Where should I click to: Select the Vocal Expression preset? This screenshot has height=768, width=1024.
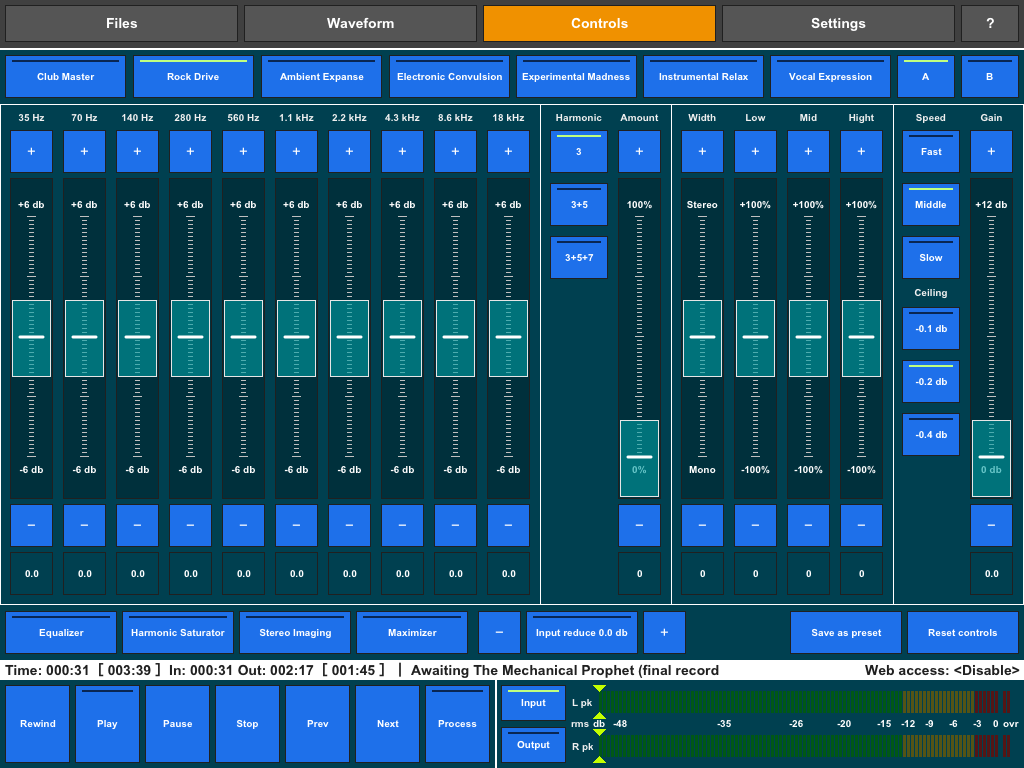(830, 76)
